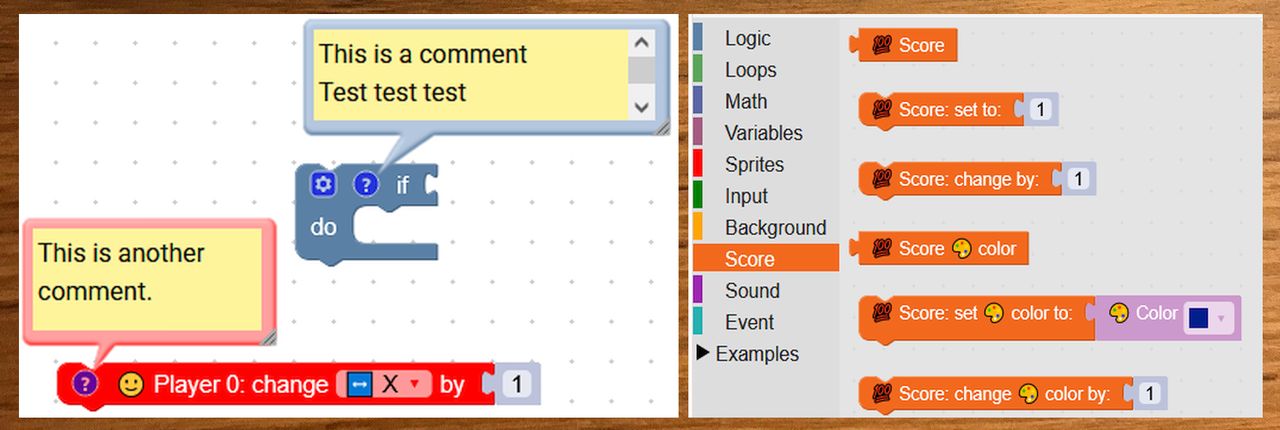
Task: Click the smiley face icon on Player block
Action: [x=131, y=384]
